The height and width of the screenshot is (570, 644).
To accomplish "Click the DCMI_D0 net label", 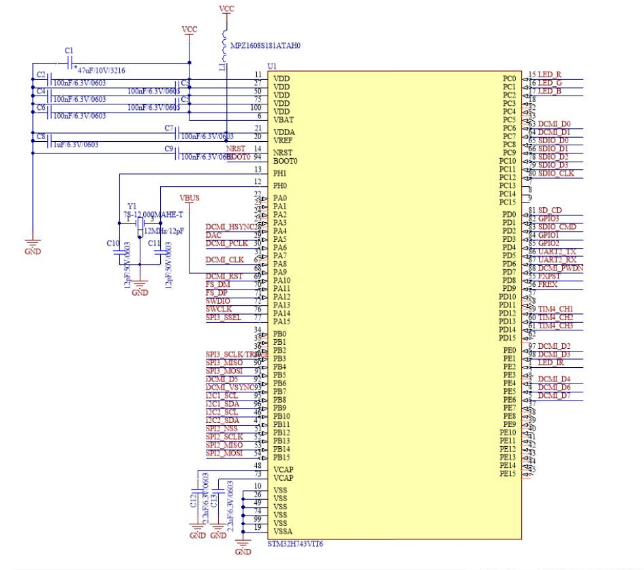I will pyautogui.click(x=554, y=124).
